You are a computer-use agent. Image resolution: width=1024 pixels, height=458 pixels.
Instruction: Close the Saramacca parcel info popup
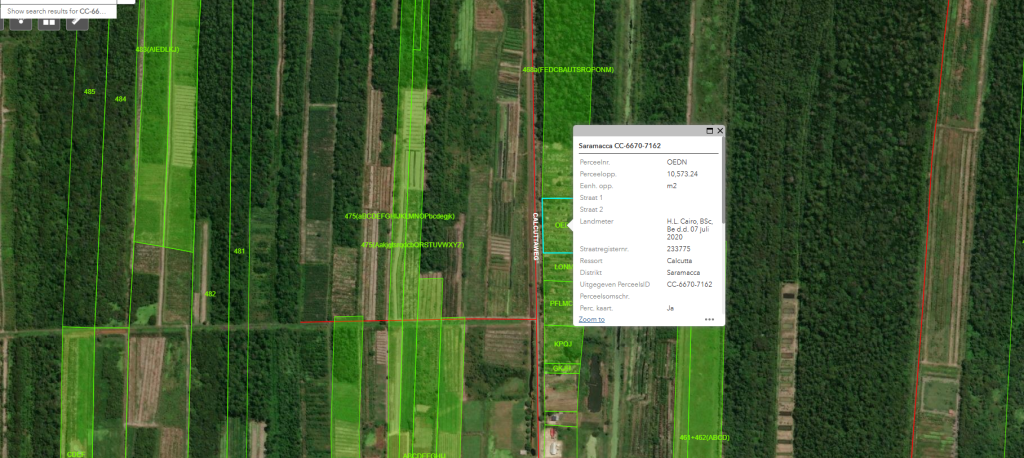(x=719, y=131)
